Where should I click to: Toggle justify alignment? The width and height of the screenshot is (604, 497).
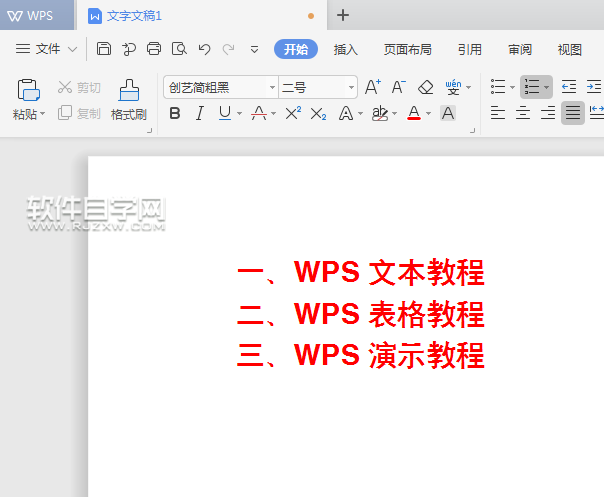[x=573, y=113]
